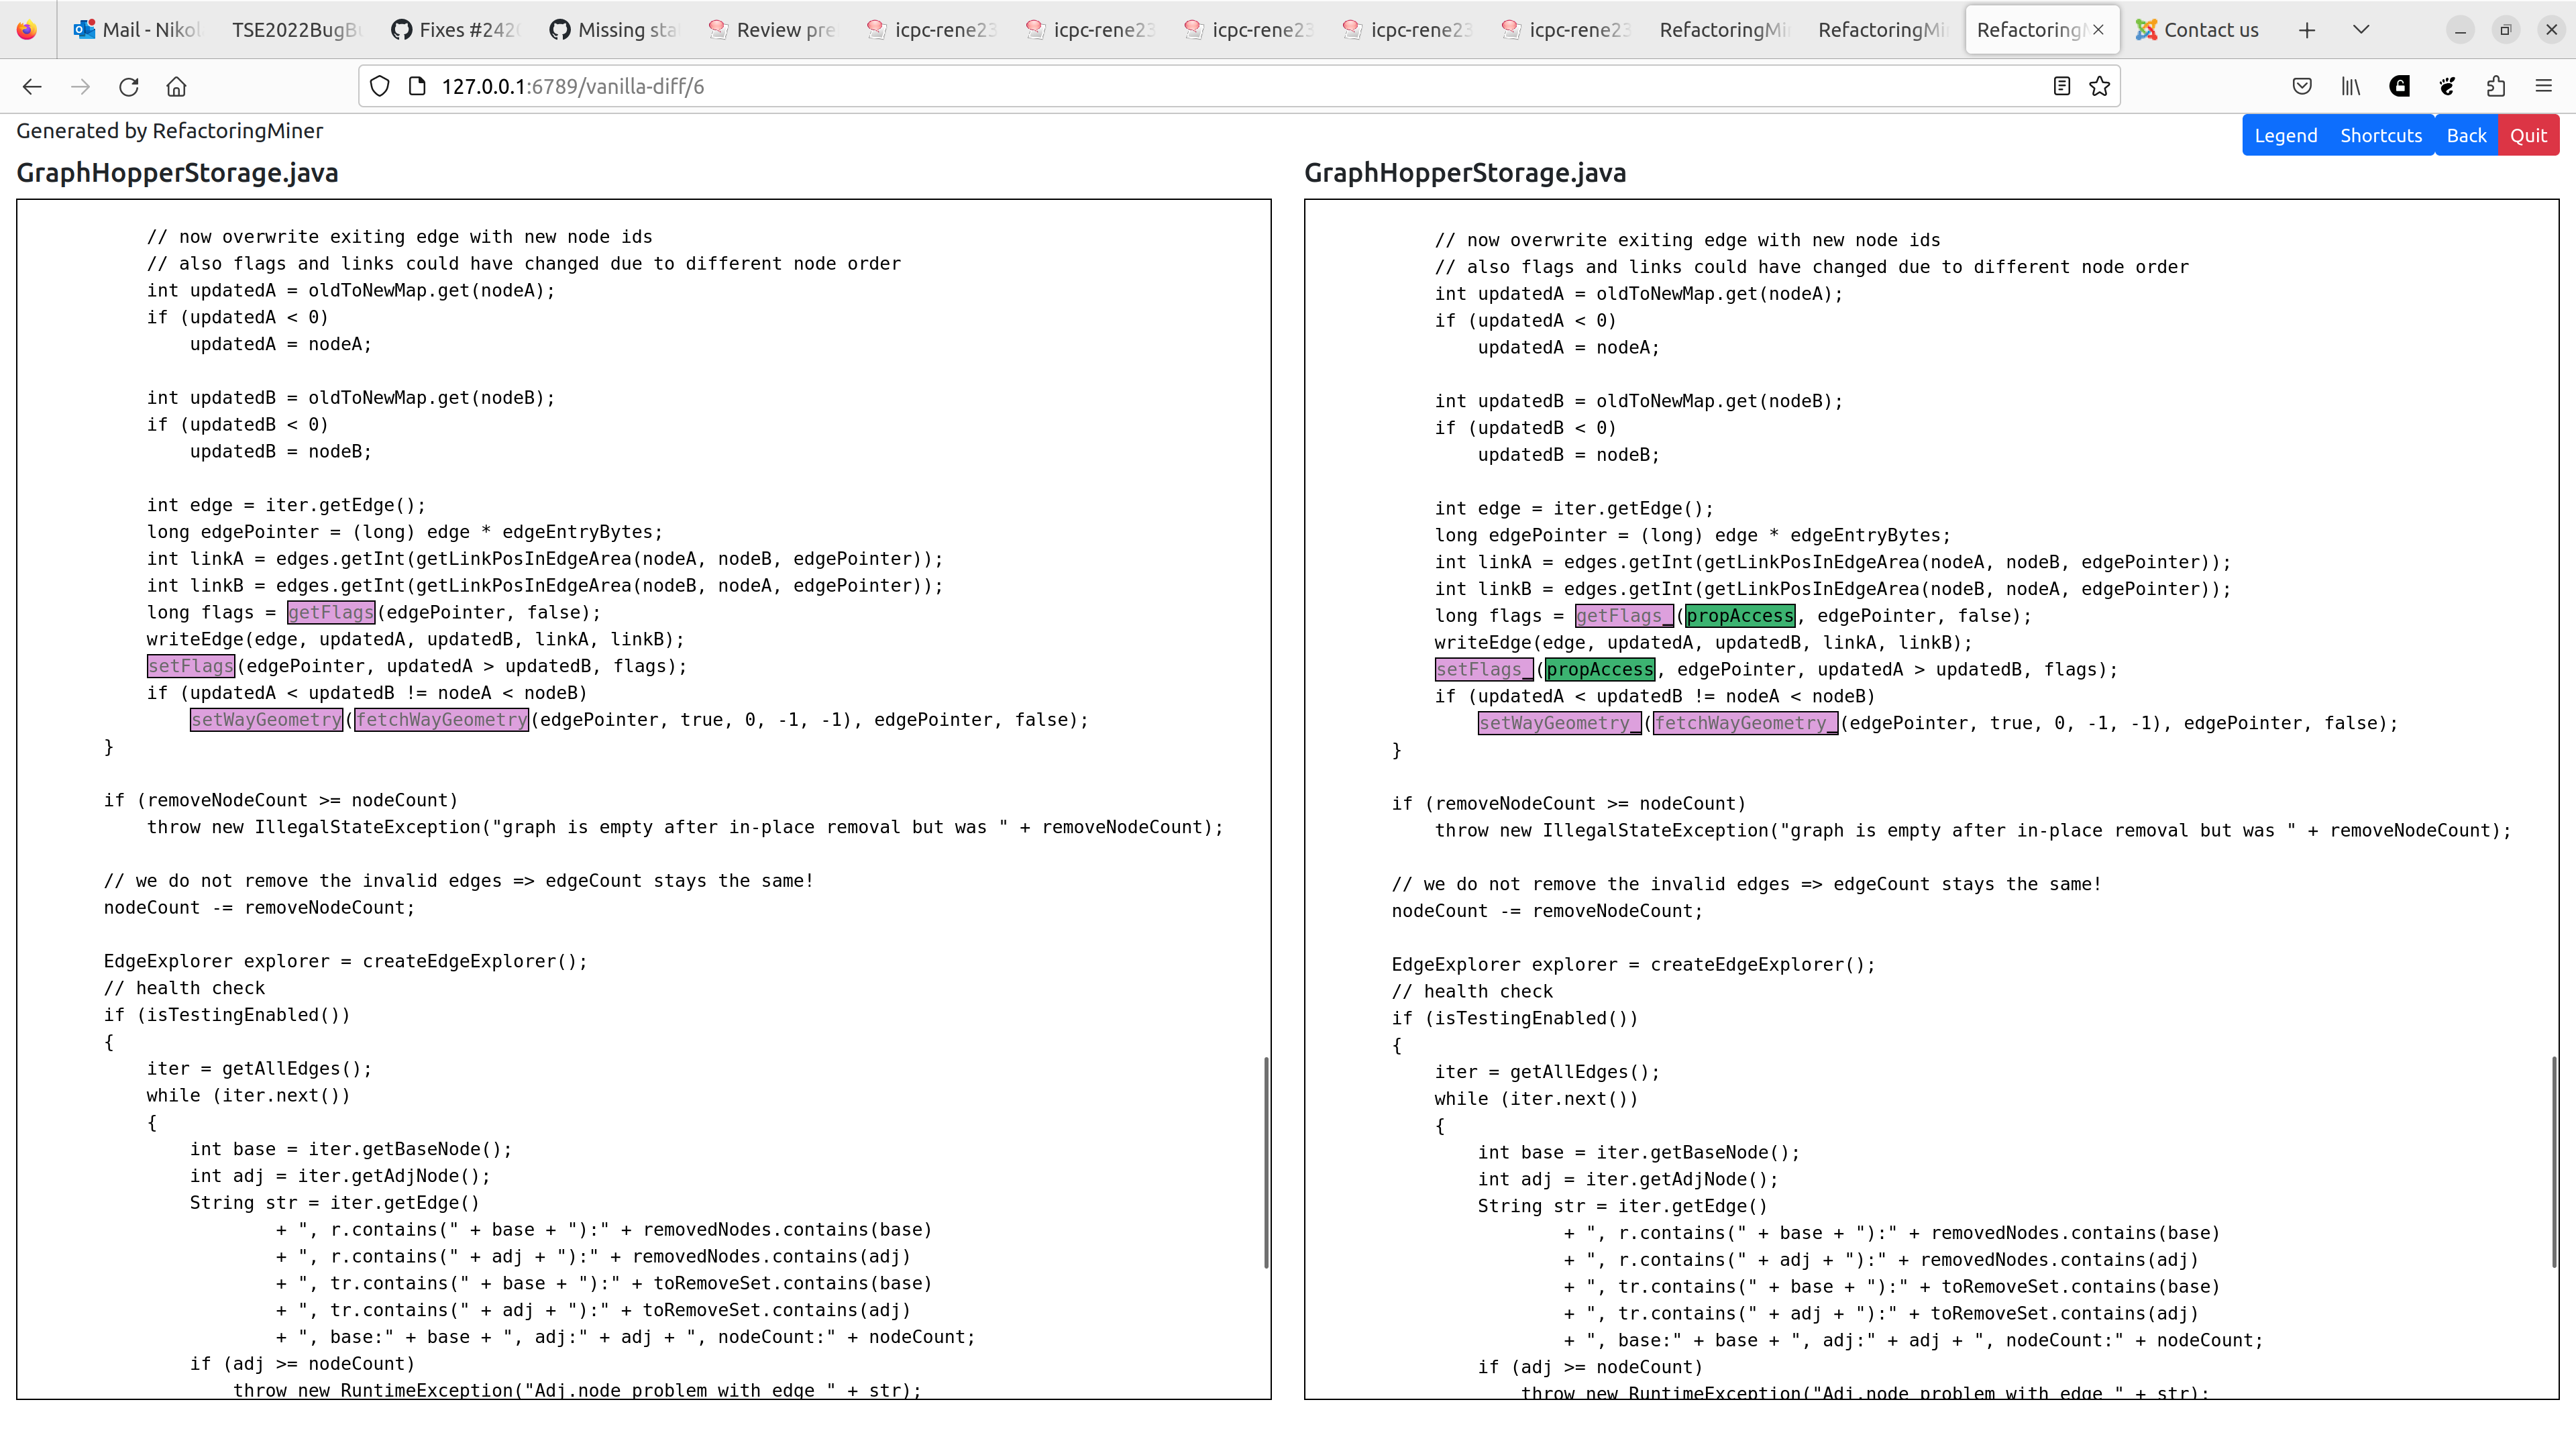Quit the RefactoringMiner diff view
This screenshot has width=2576, height=1449.
2529,135
